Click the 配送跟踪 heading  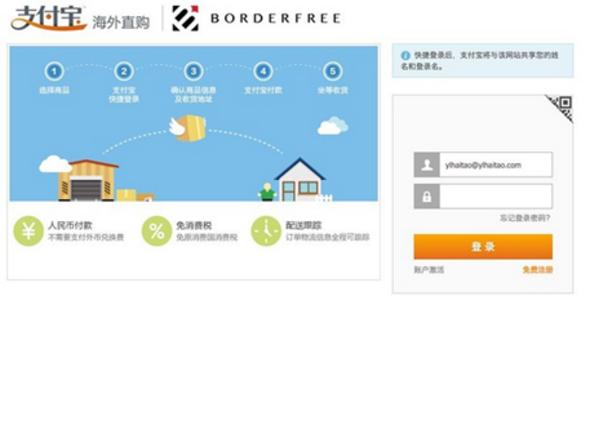[x=304, y=225]
